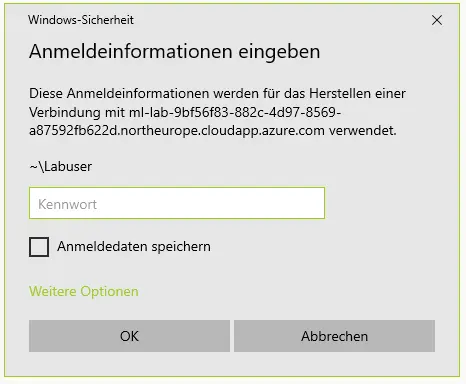Abort the connection with the Abbrechen button
This screenshot has width=466, height=384.
334,336
